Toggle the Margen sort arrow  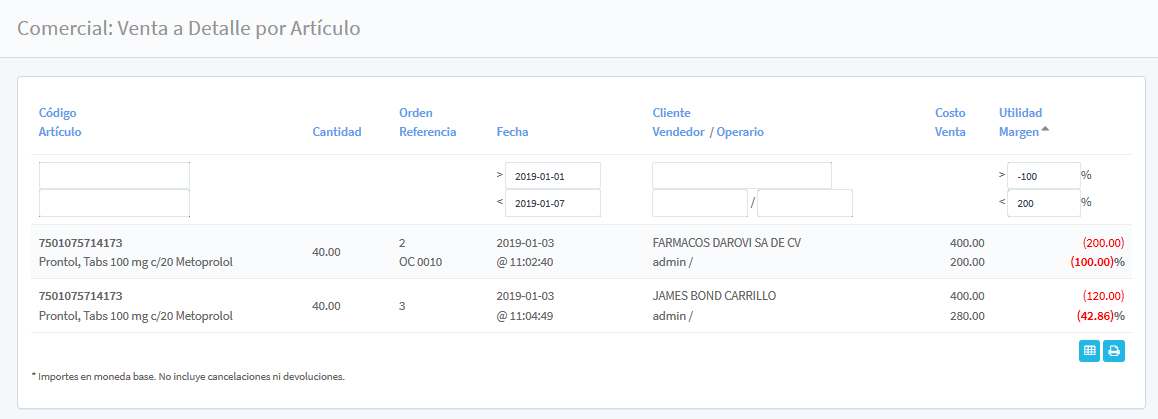pyautogui.click(x=1045, y=130)
